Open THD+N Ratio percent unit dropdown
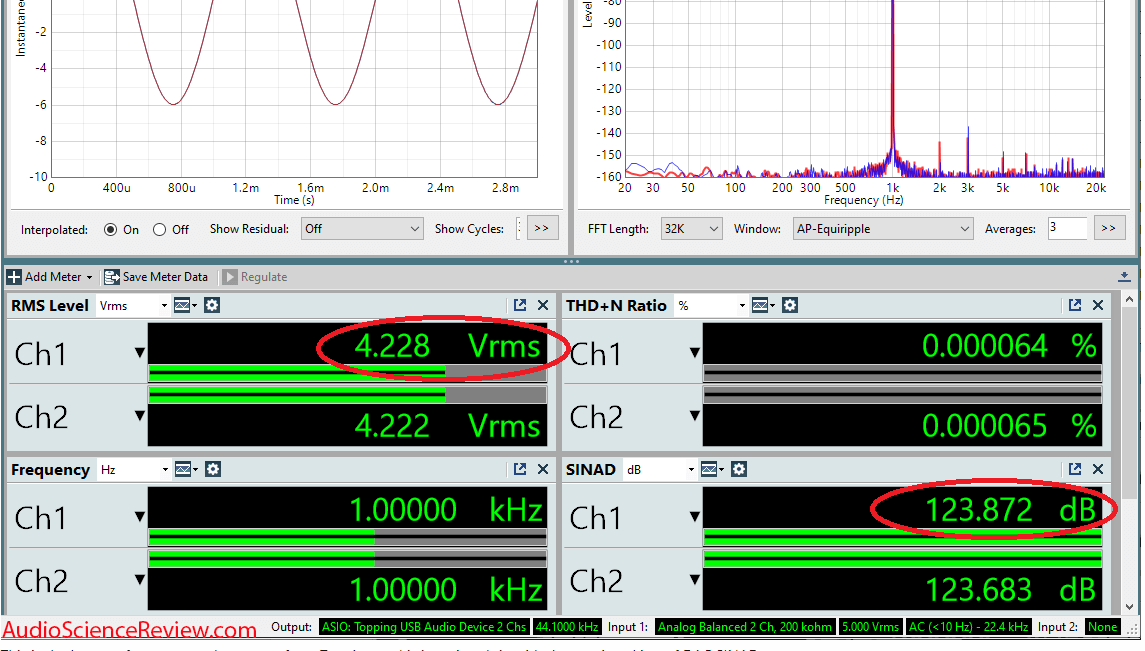The height and width of the screenshot is (651, 1145). click(711, 306)
